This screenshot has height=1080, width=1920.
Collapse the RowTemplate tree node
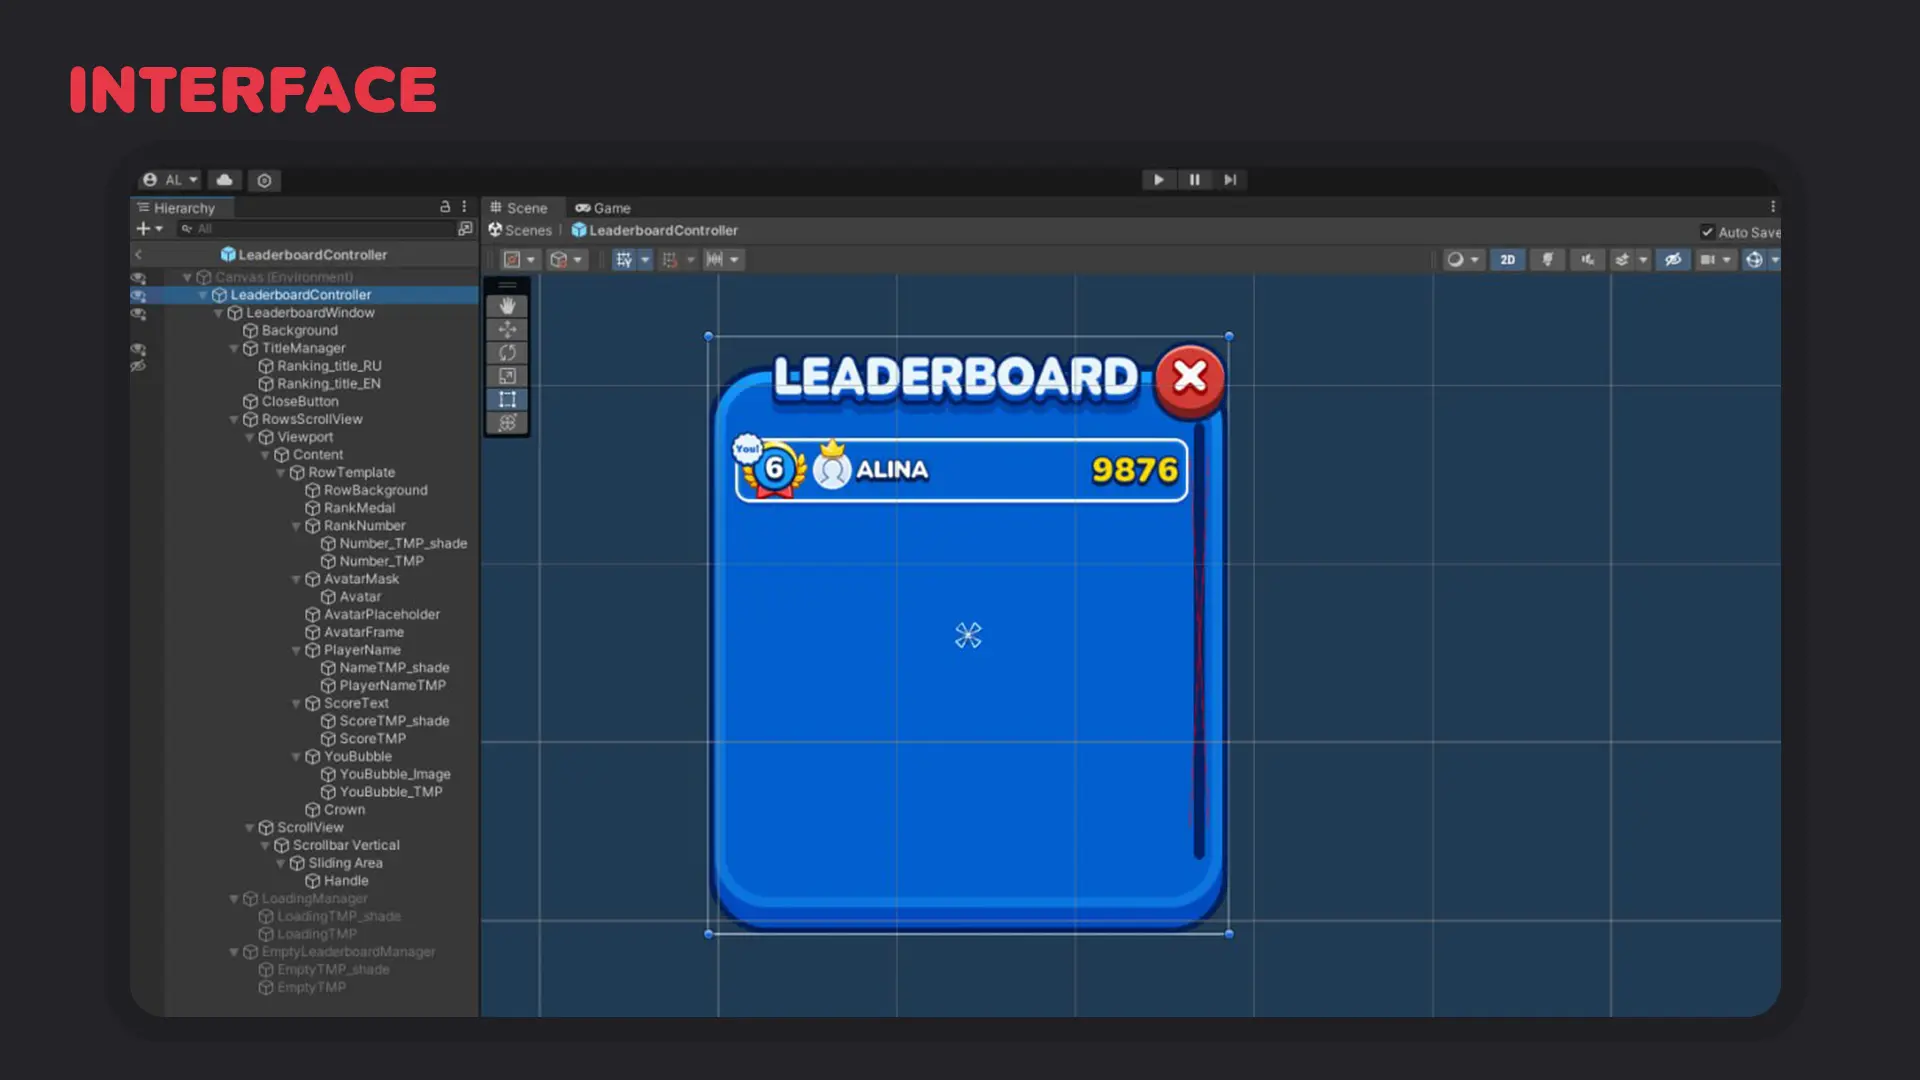(x=280, y=473)
